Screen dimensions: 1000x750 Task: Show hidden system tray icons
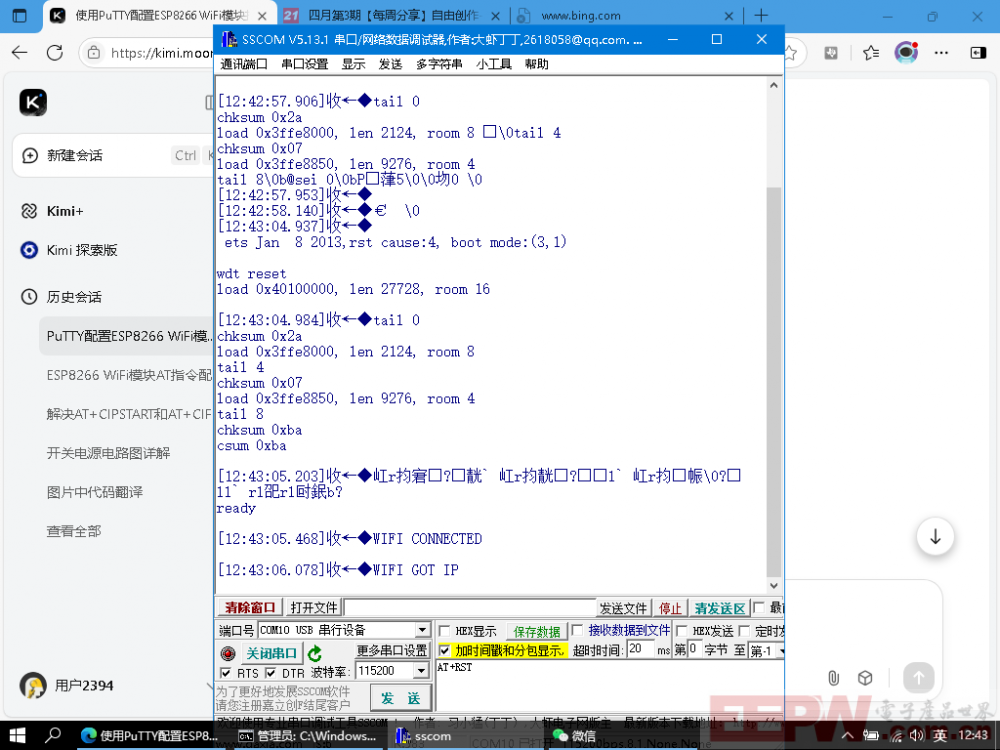coord(847,735)
